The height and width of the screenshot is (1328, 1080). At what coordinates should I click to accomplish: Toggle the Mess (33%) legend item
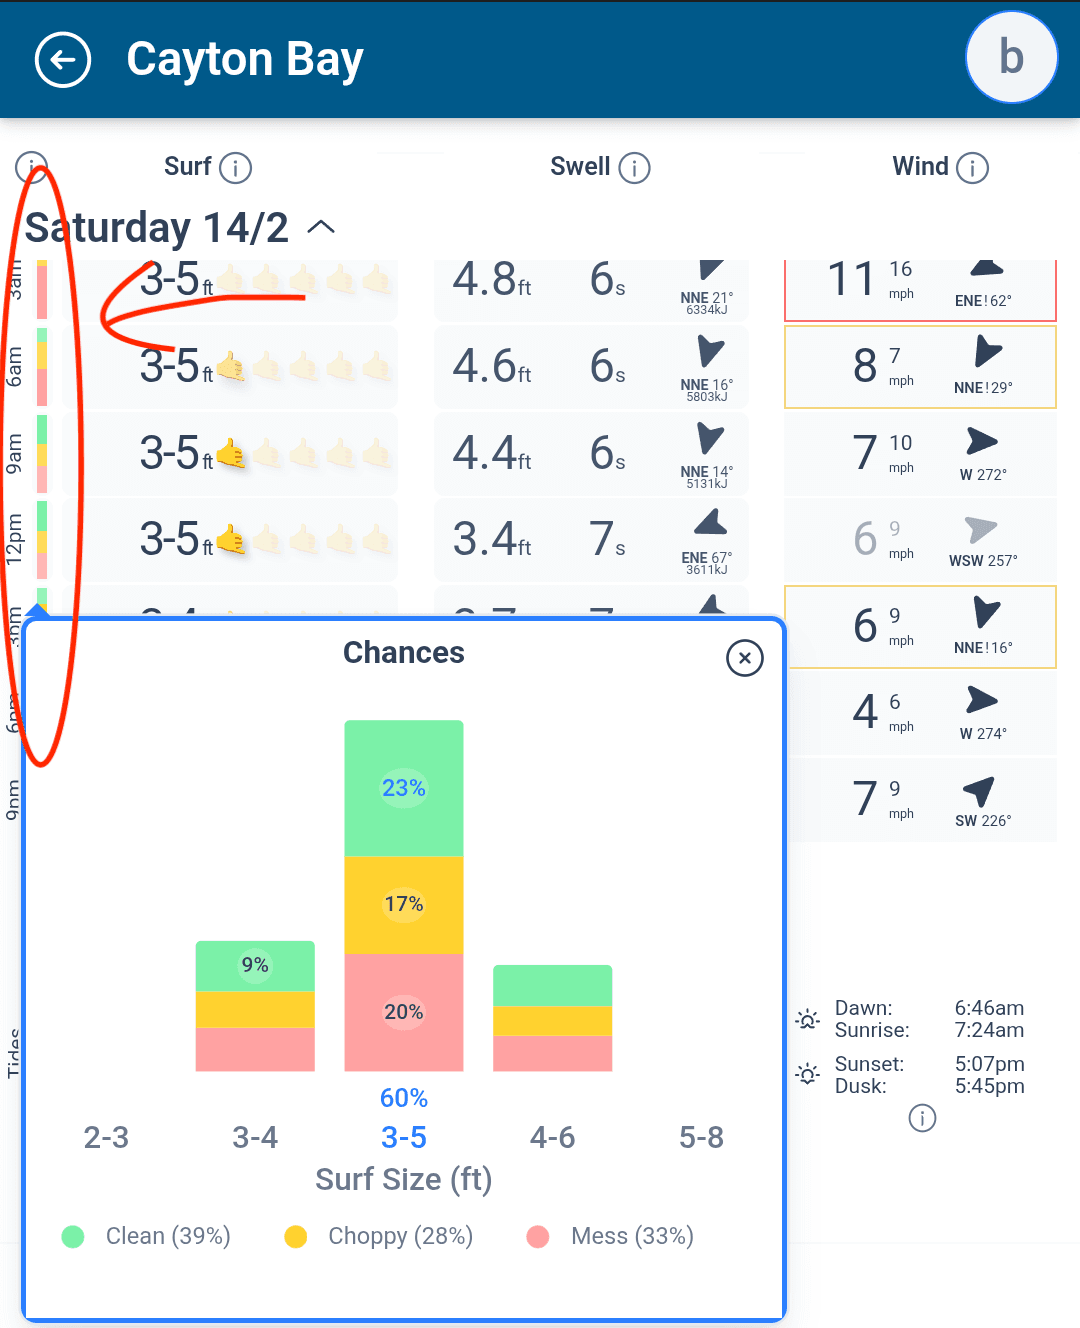tap(611, 1236)
